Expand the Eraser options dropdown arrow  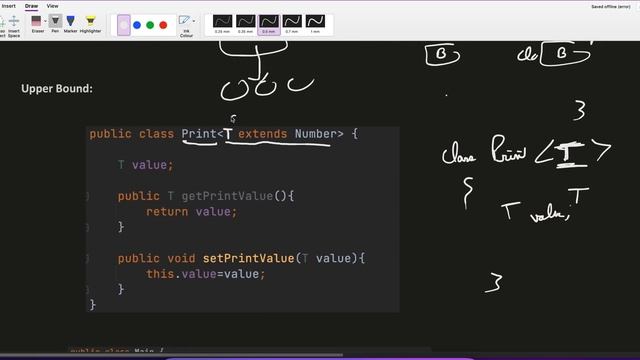[x=45, y=21]
